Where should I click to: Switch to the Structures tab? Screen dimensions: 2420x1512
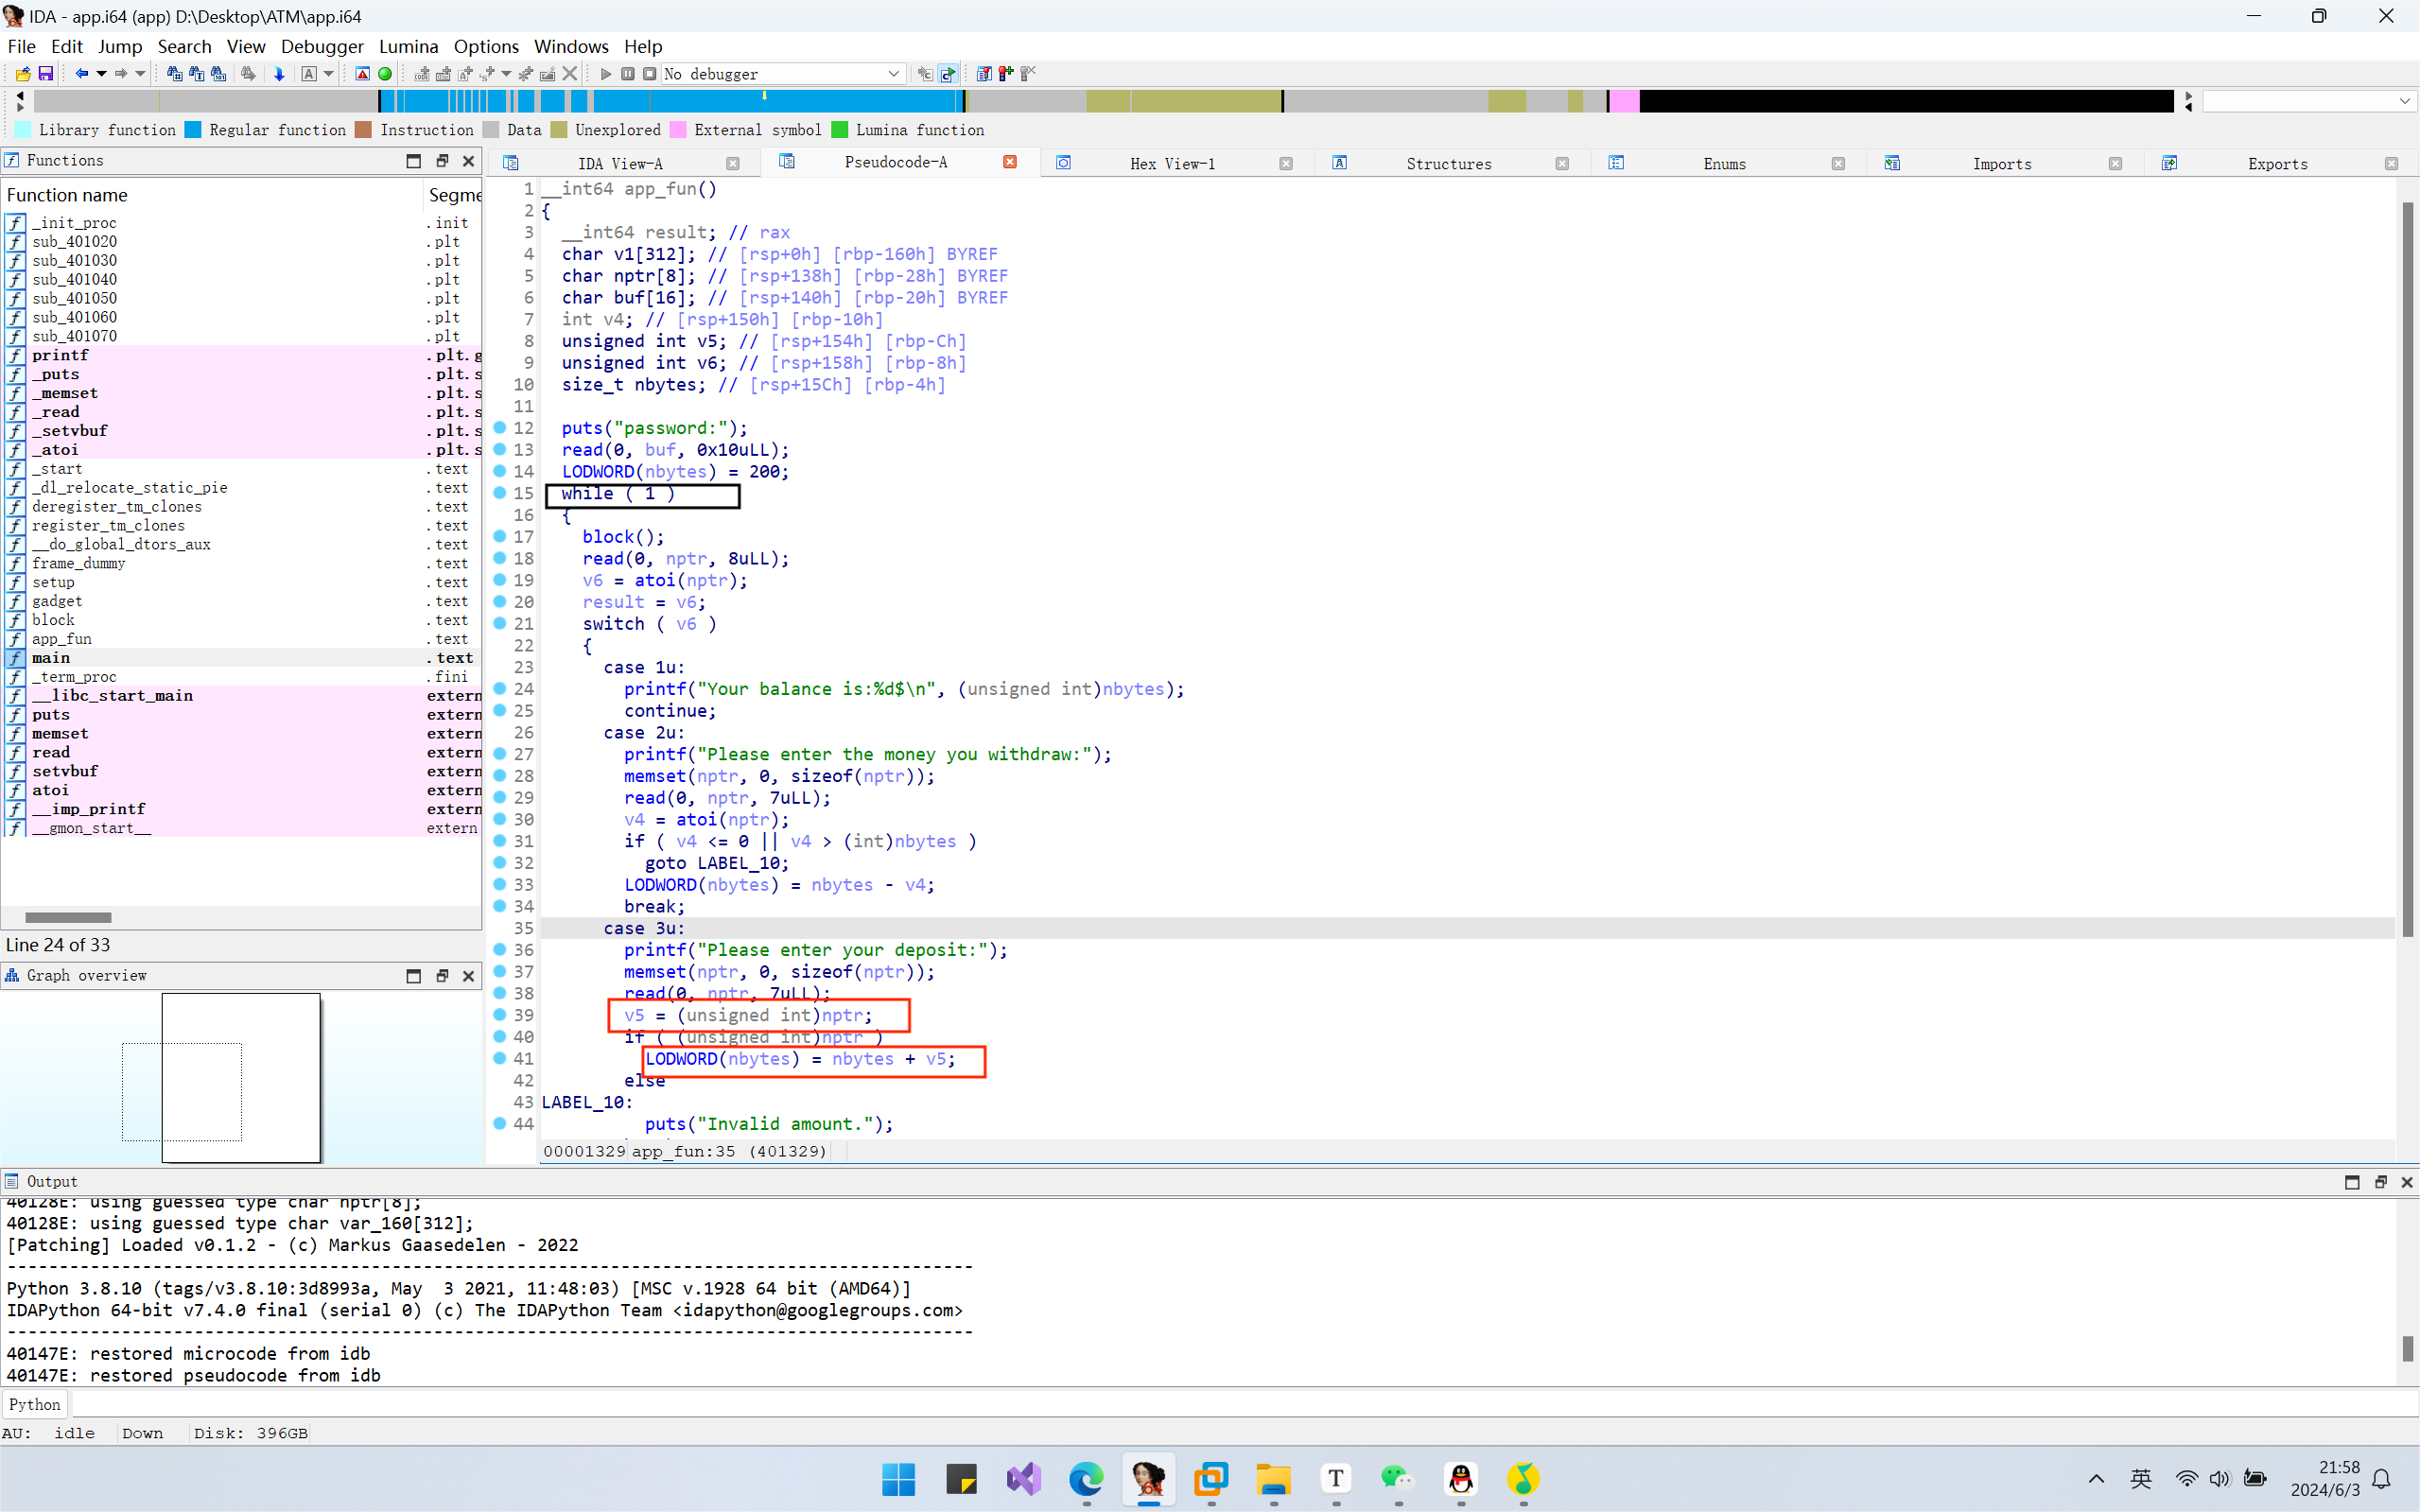click(1448, 163)
